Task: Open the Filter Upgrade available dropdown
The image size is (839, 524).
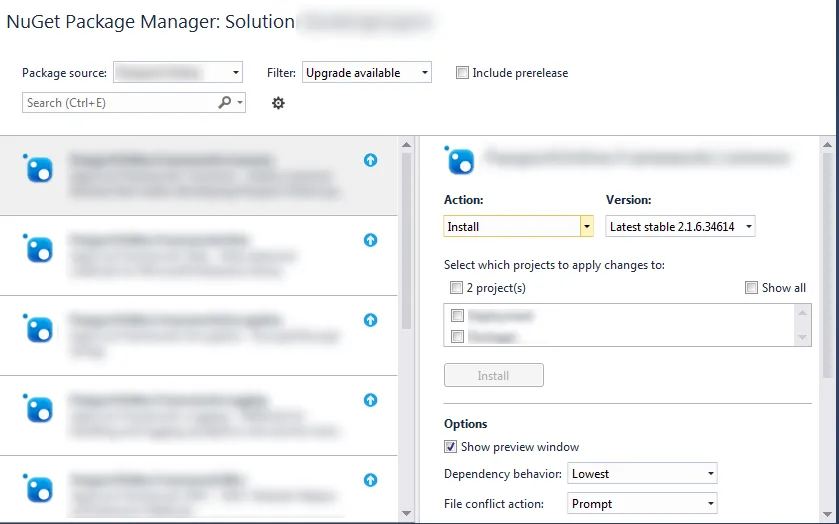Action: [367, 72]
